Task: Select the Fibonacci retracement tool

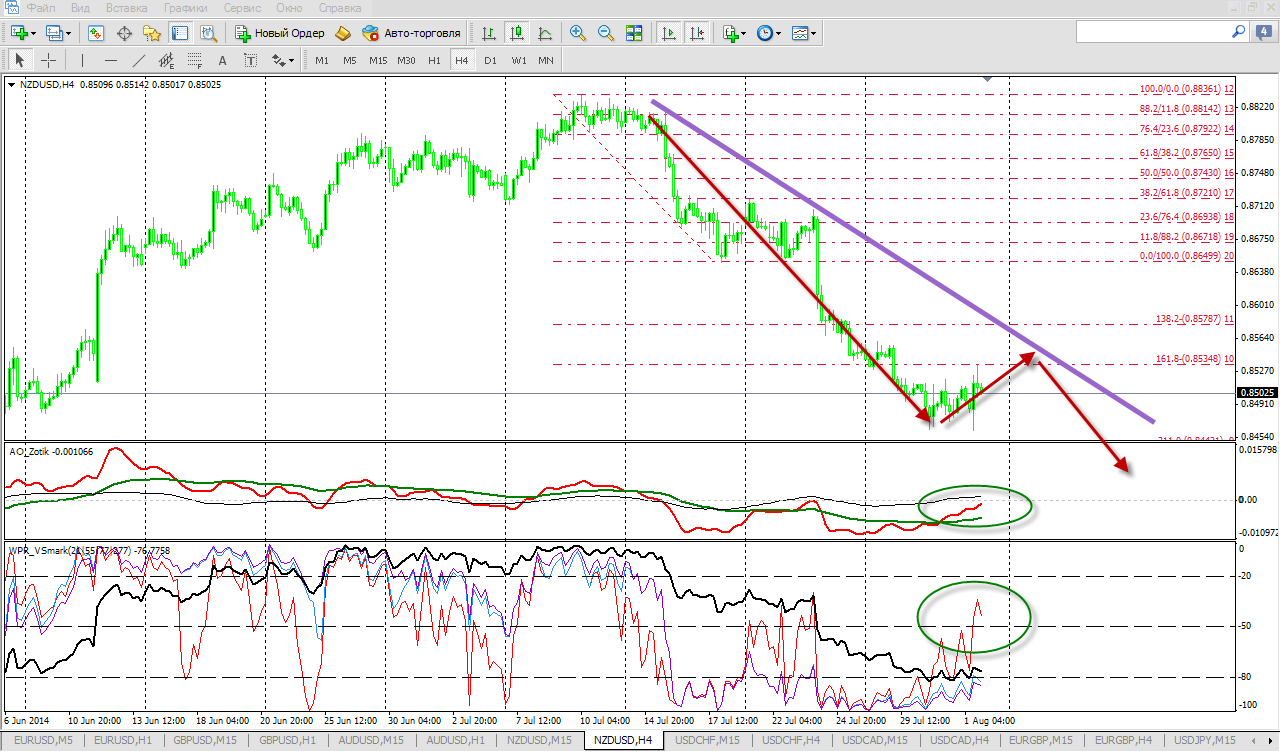Action: point(194,60)
